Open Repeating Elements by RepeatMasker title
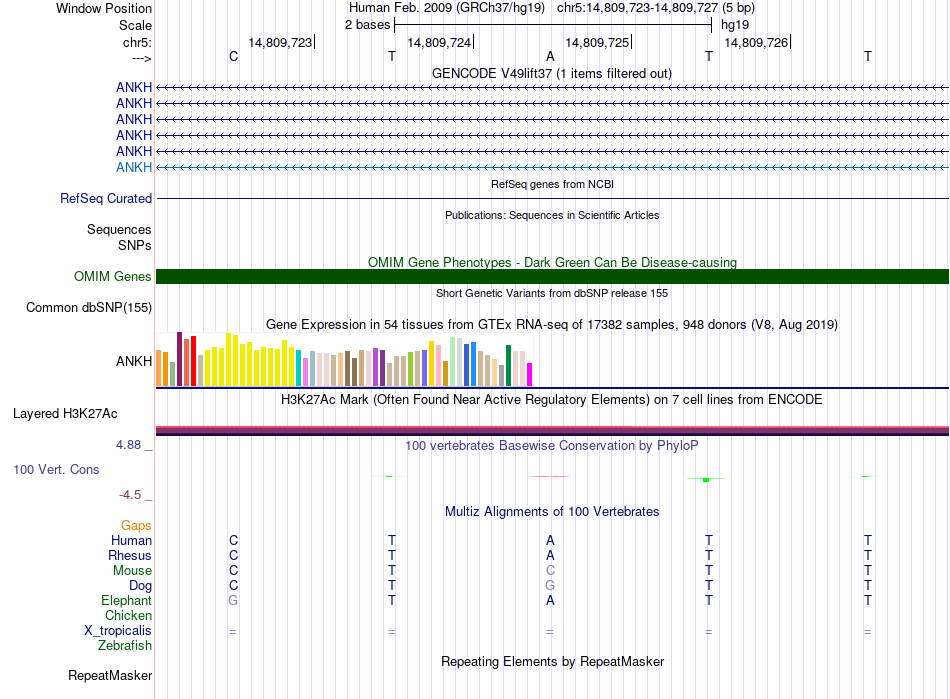 tap(552, 661)
